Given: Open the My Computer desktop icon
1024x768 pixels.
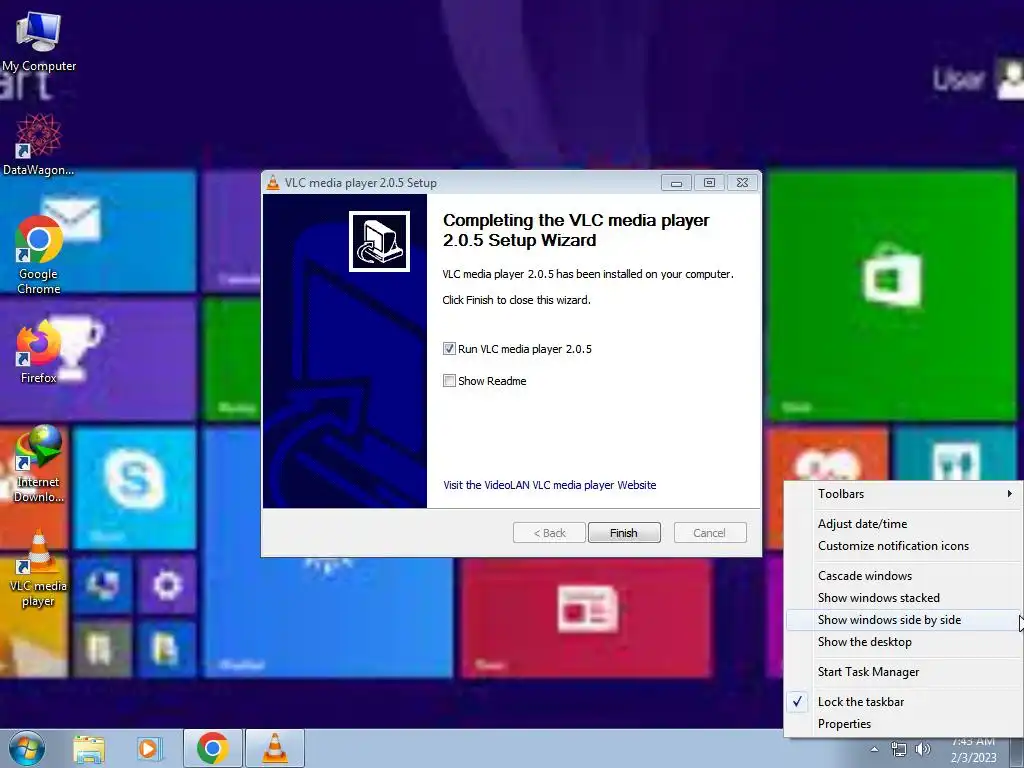Looking at the screenshot, I should click(x=39, y=40).
